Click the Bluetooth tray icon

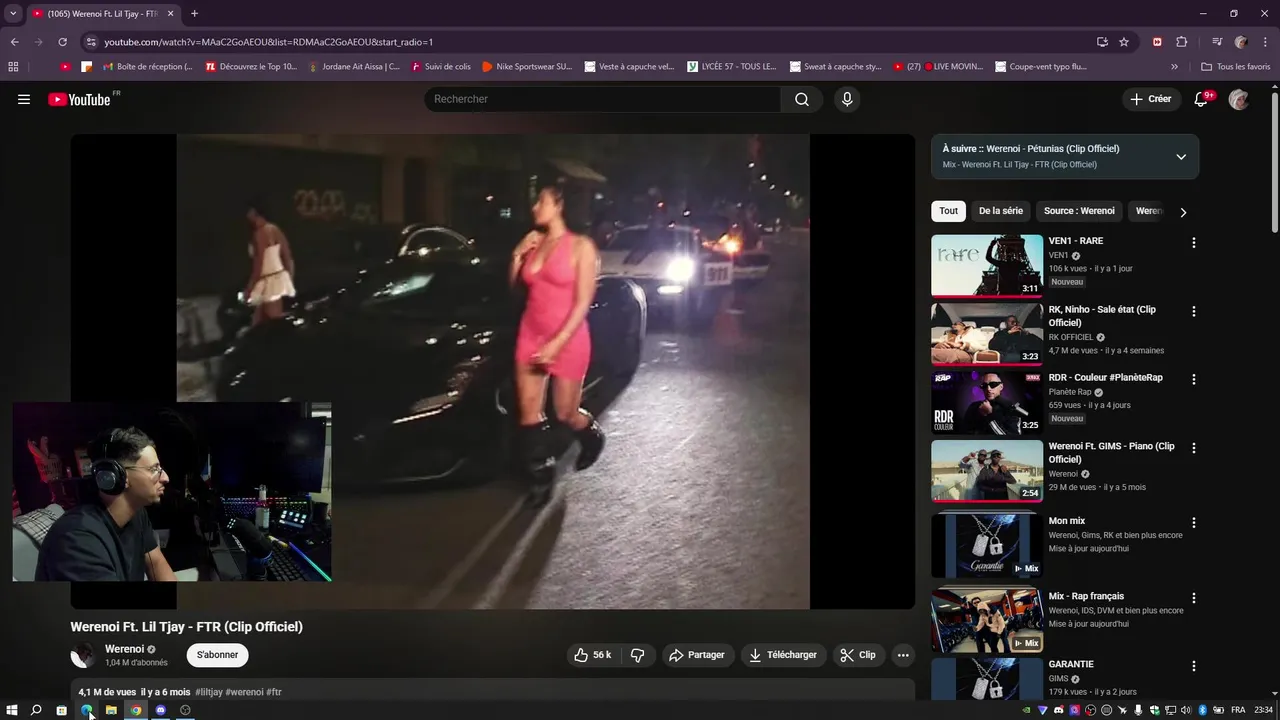click(1202, 710)
